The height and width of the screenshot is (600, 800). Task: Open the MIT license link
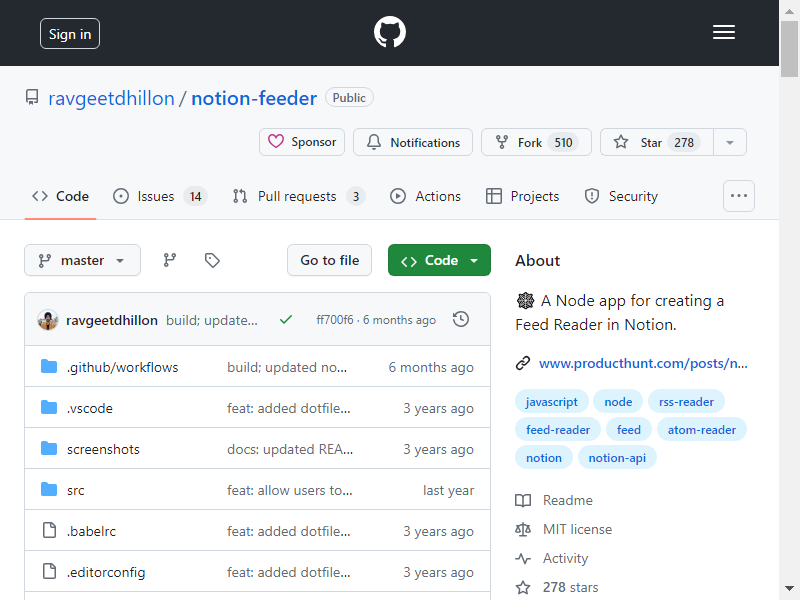(564, 530)
